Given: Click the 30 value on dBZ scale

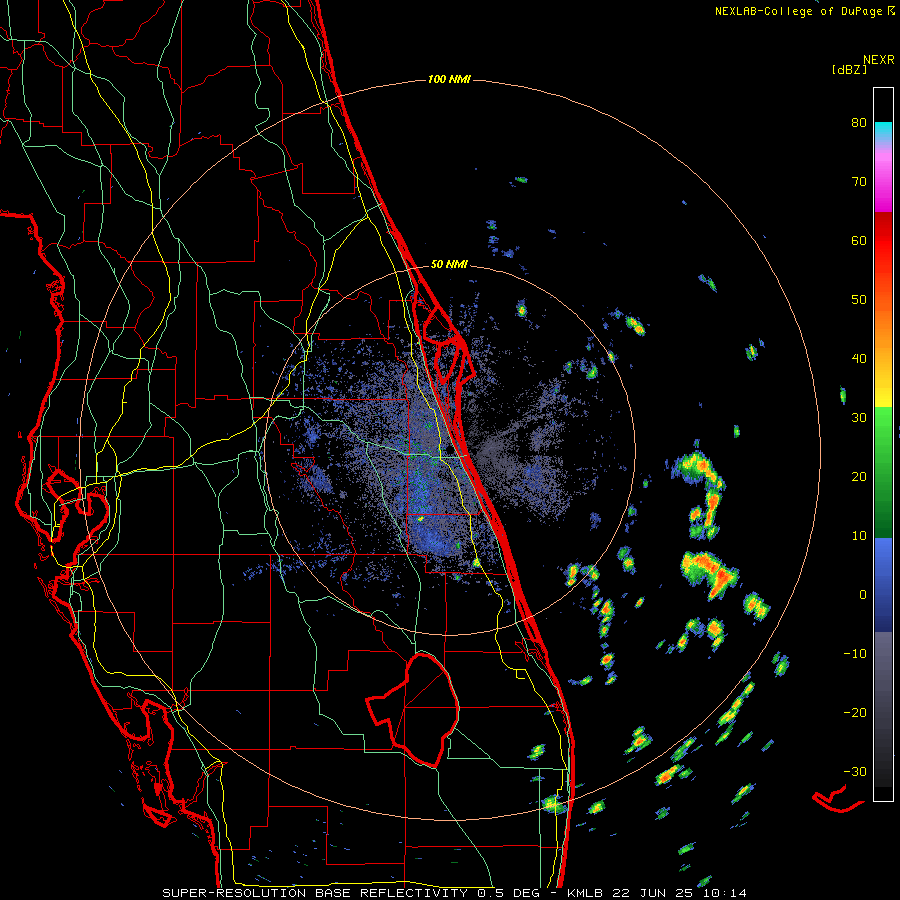Looking at the screenshot, I should [x=859, y=418].
